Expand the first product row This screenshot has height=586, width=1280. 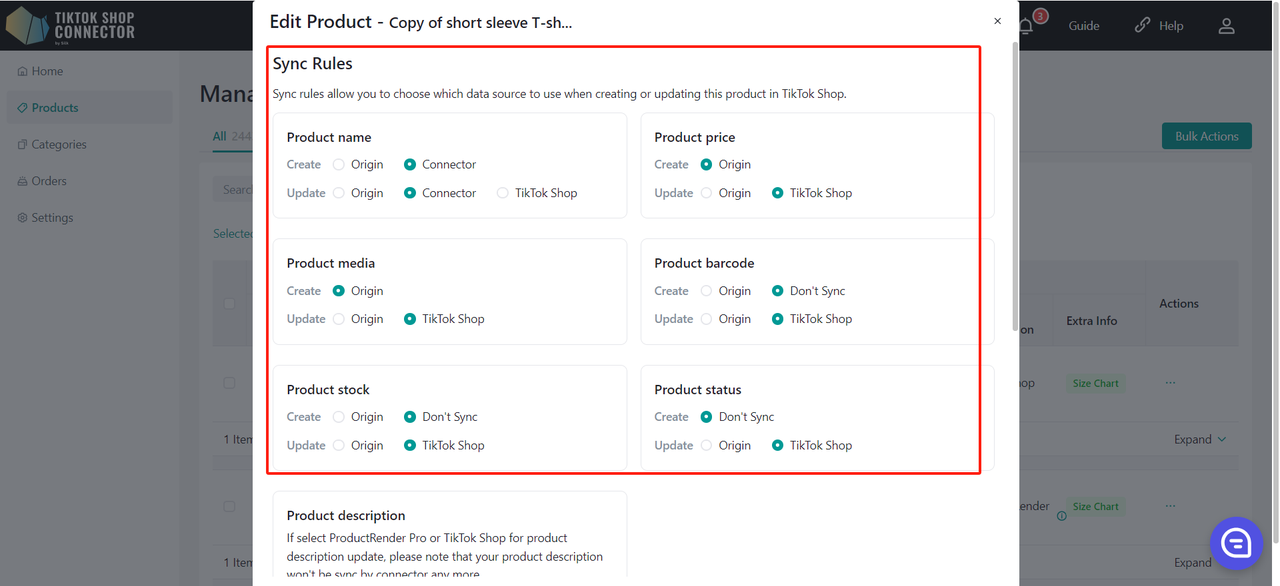[1199, 440]
